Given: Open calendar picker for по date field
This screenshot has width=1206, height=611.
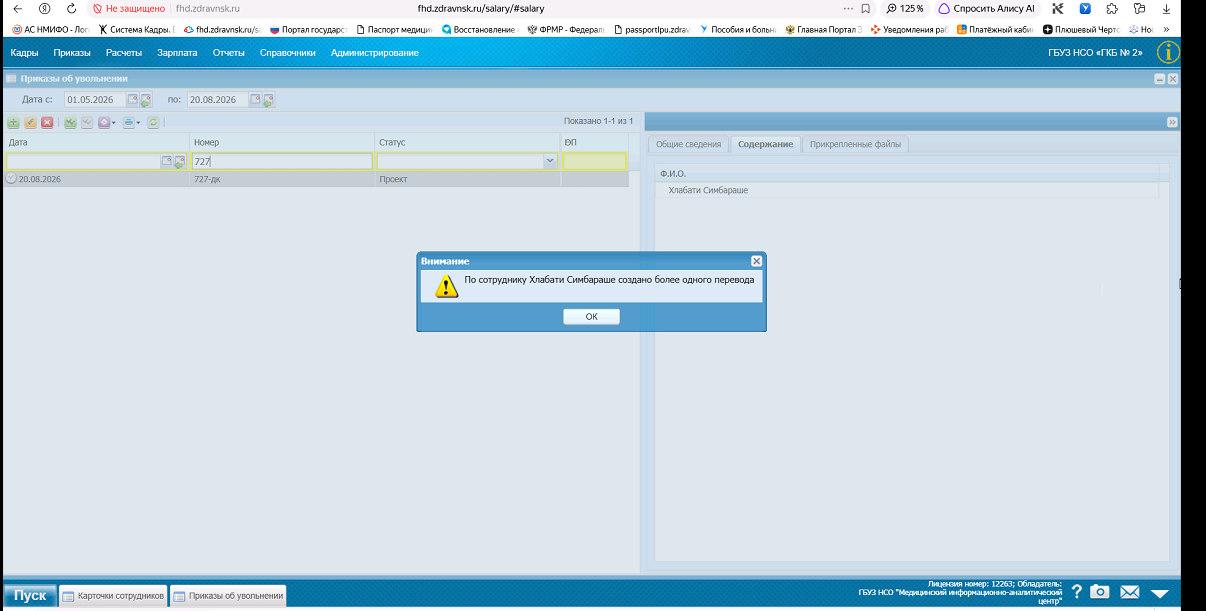Looking at the screenshot, I should (255, 100).
